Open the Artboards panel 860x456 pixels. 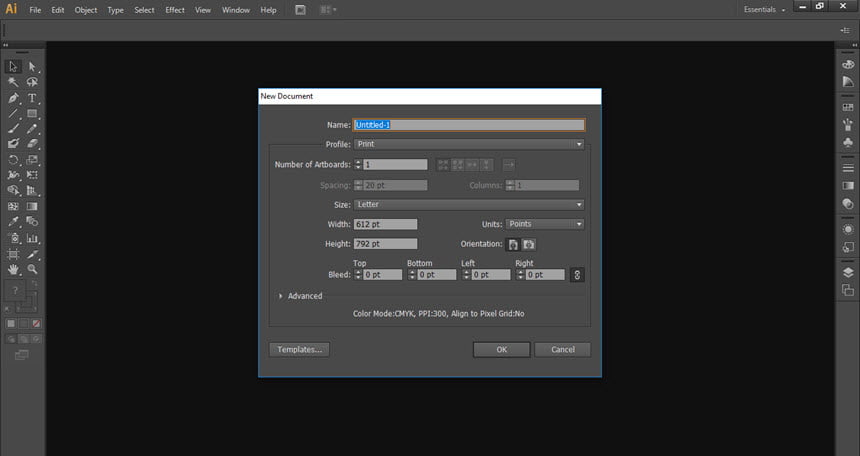(848, 291)
